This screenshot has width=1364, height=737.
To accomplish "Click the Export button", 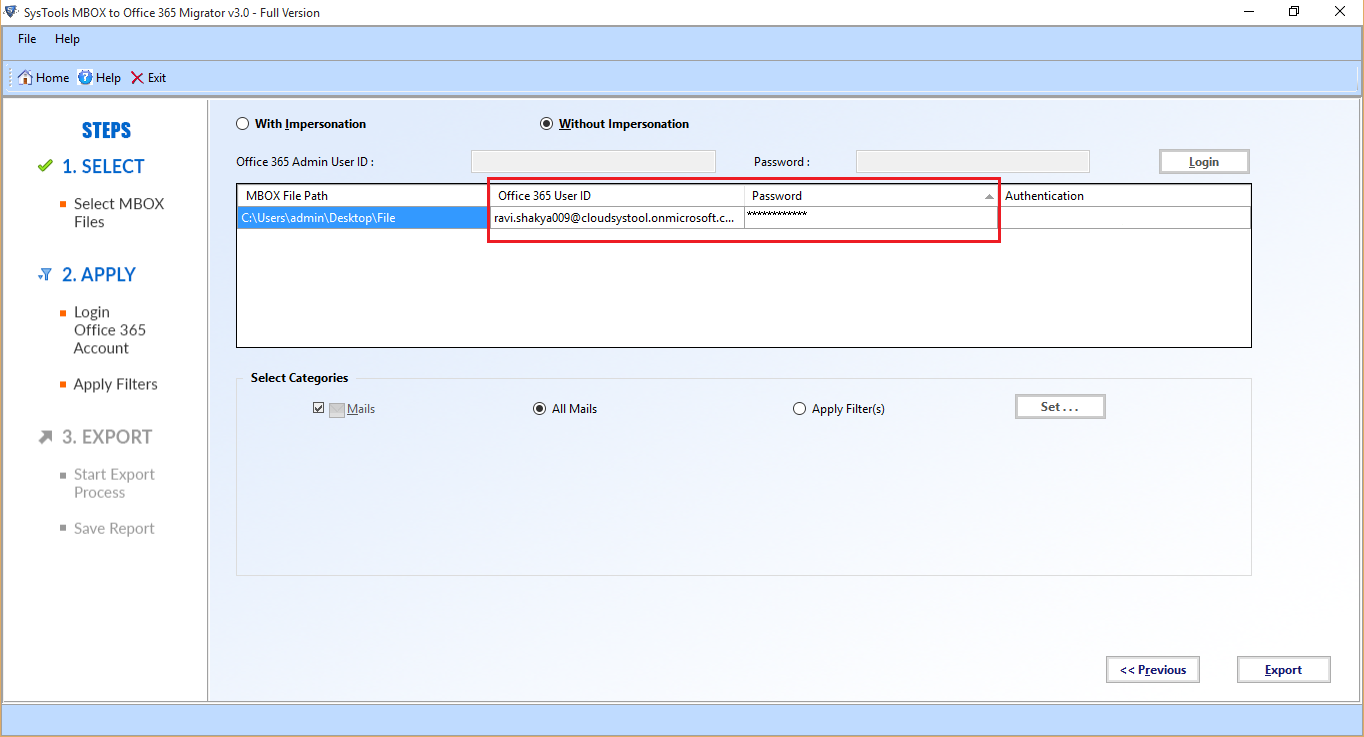I will coord(1283,670).
